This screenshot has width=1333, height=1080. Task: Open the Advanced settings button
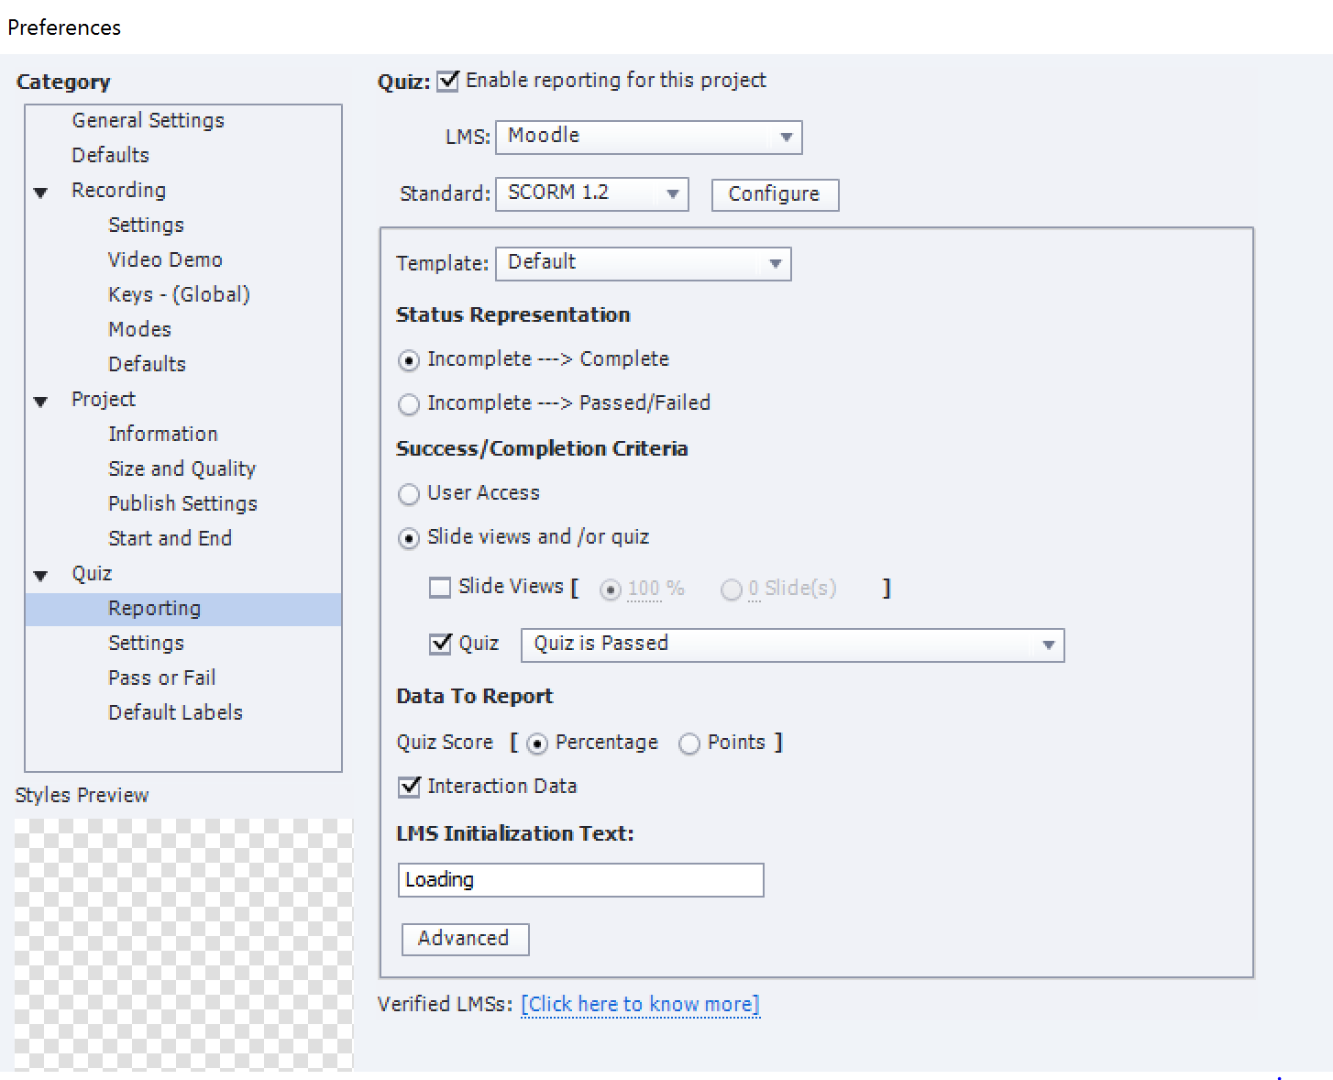pos(464,939)
